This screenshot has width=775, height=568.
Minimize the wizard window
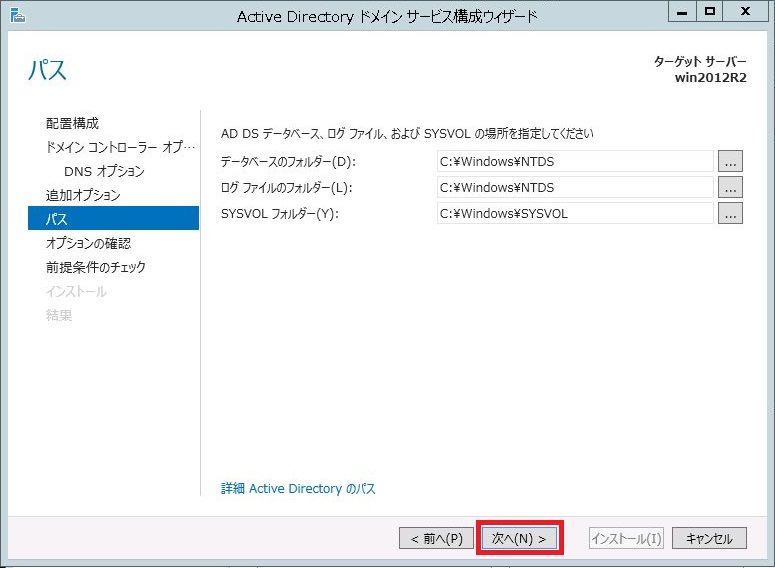click(x=682, y=11)
